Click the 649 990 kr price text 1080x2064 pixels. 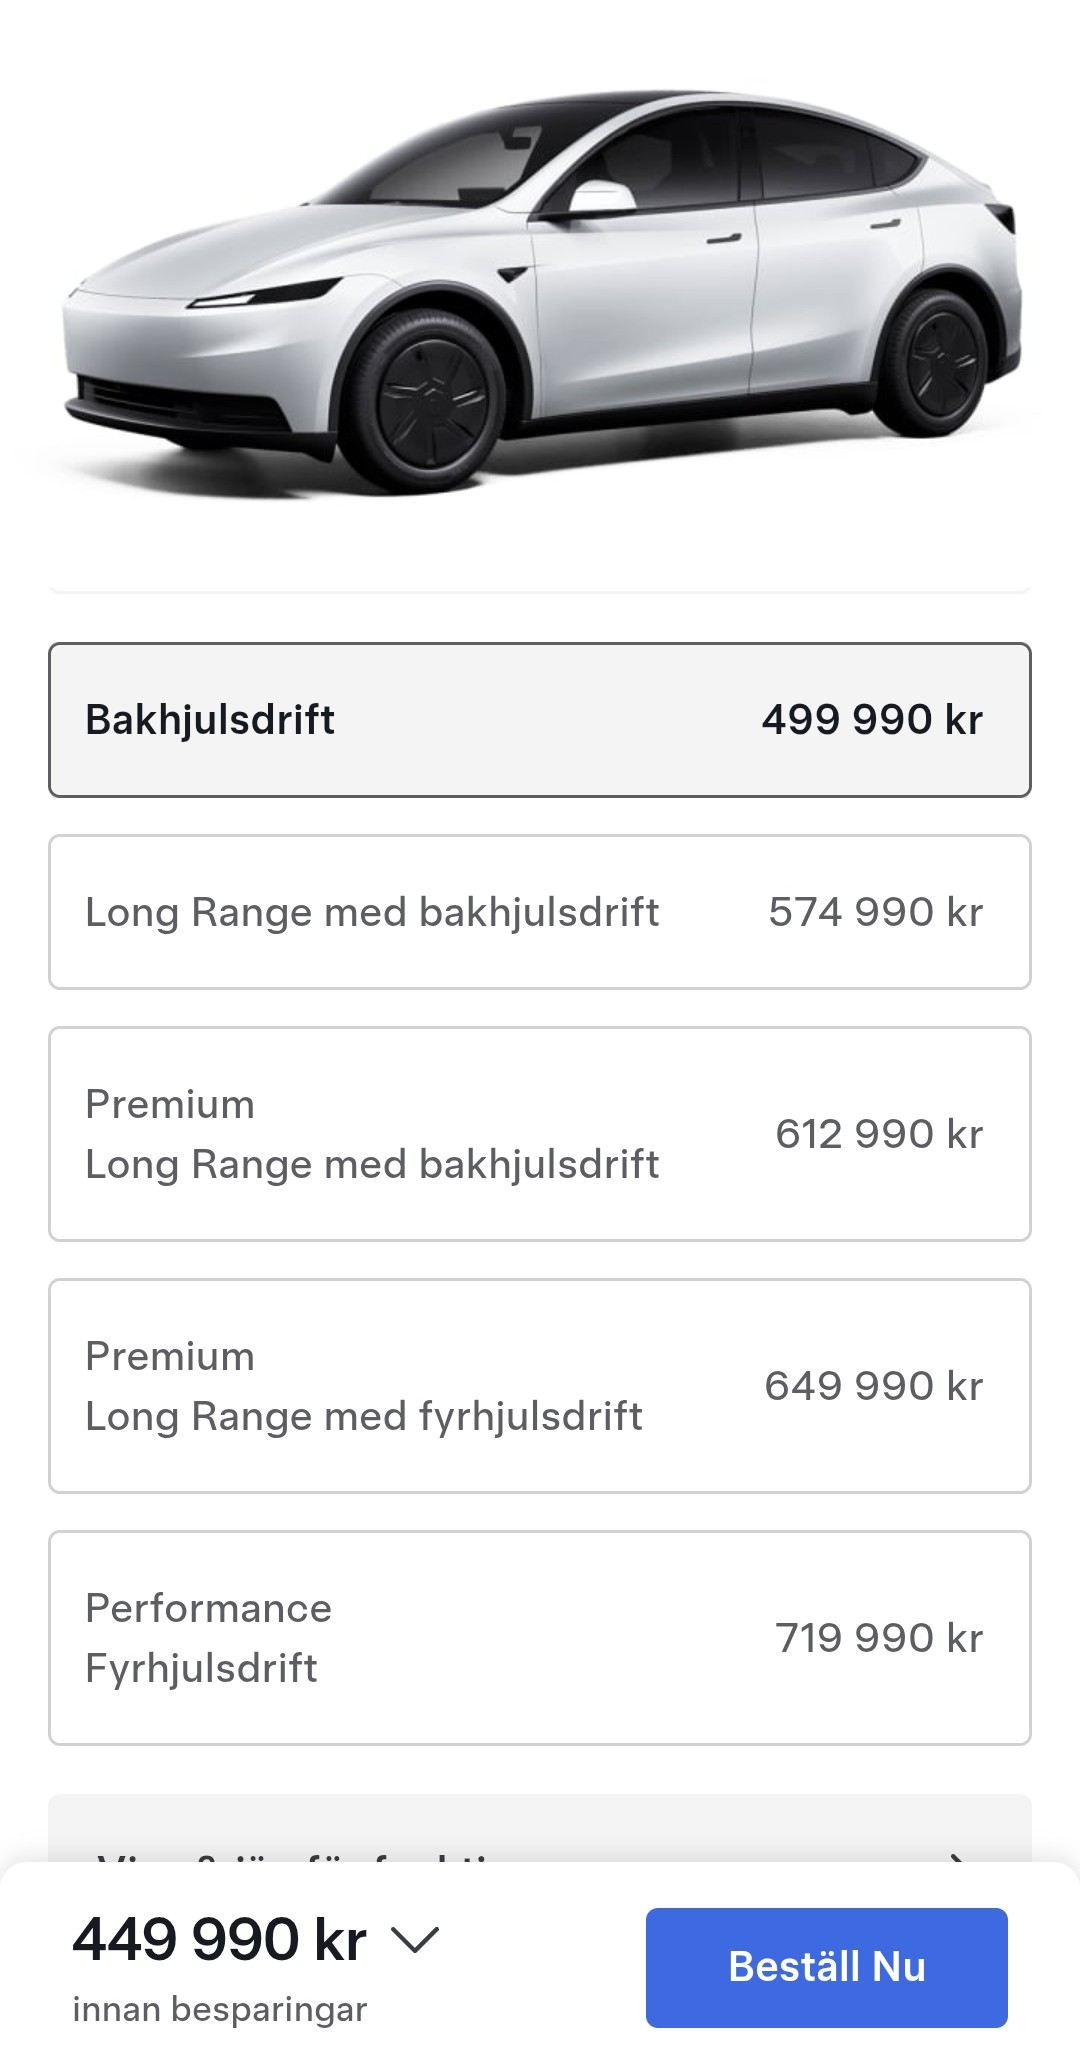tap(873, 1386)
